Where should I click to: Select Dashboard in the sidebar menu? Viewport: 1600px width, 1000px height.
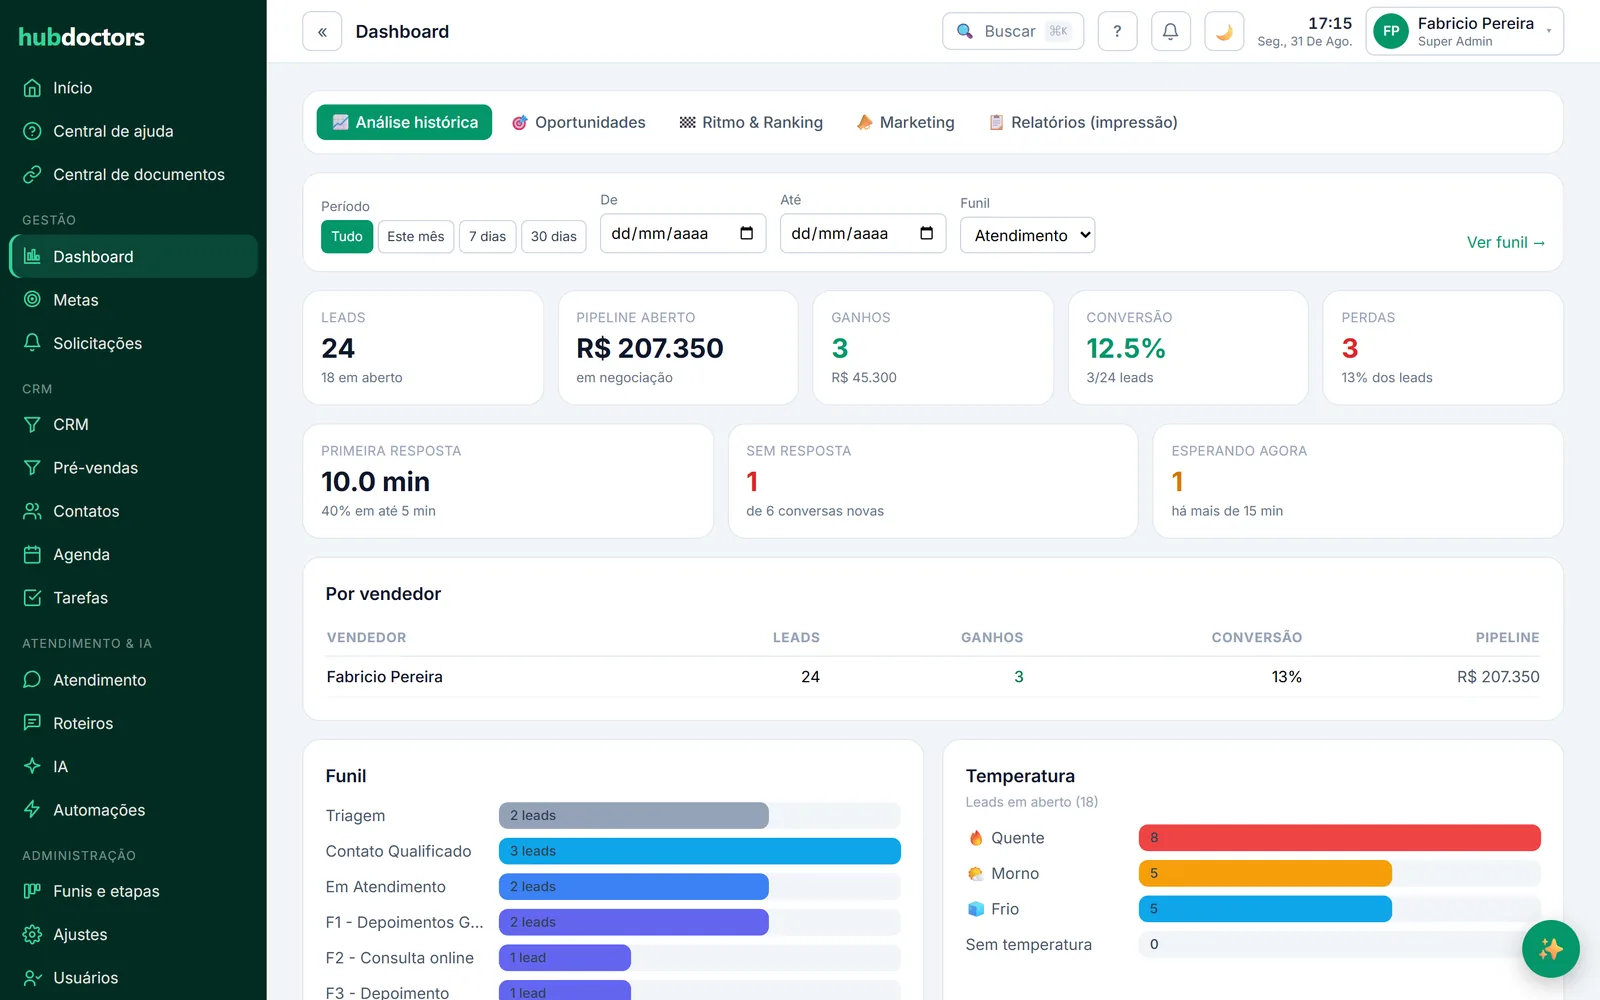[x=133, y=257]
